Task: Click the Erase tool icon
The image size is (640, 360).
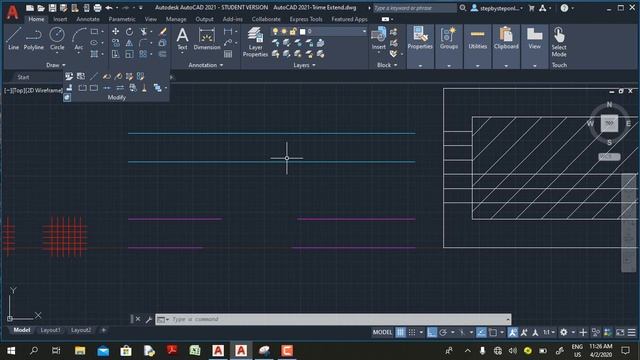Action: tap(162, 31)
